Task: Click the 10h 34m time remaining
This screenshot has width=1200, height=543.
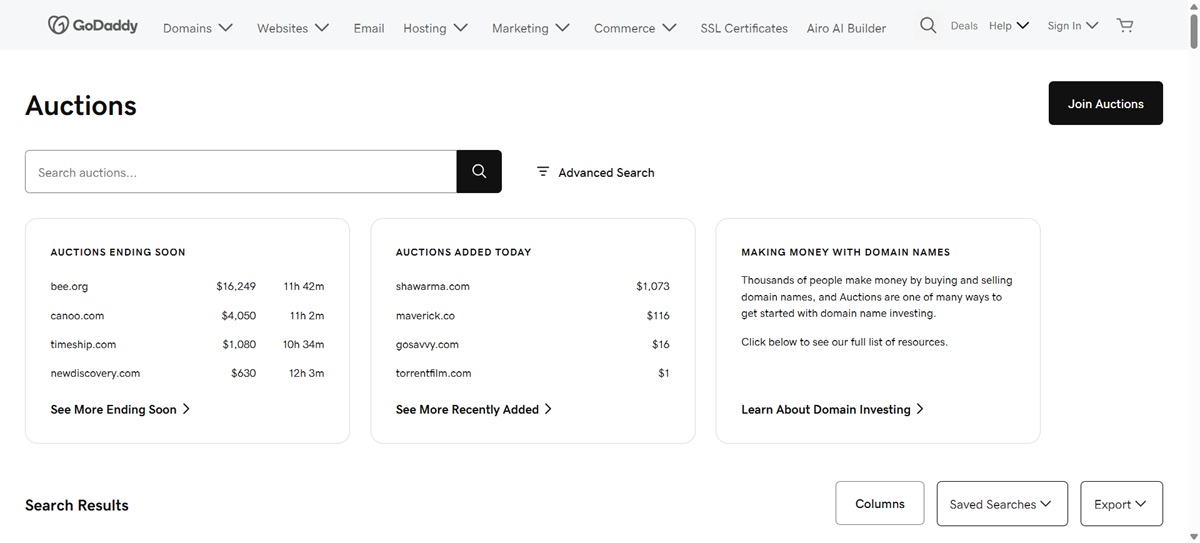Action: point(303,344)
